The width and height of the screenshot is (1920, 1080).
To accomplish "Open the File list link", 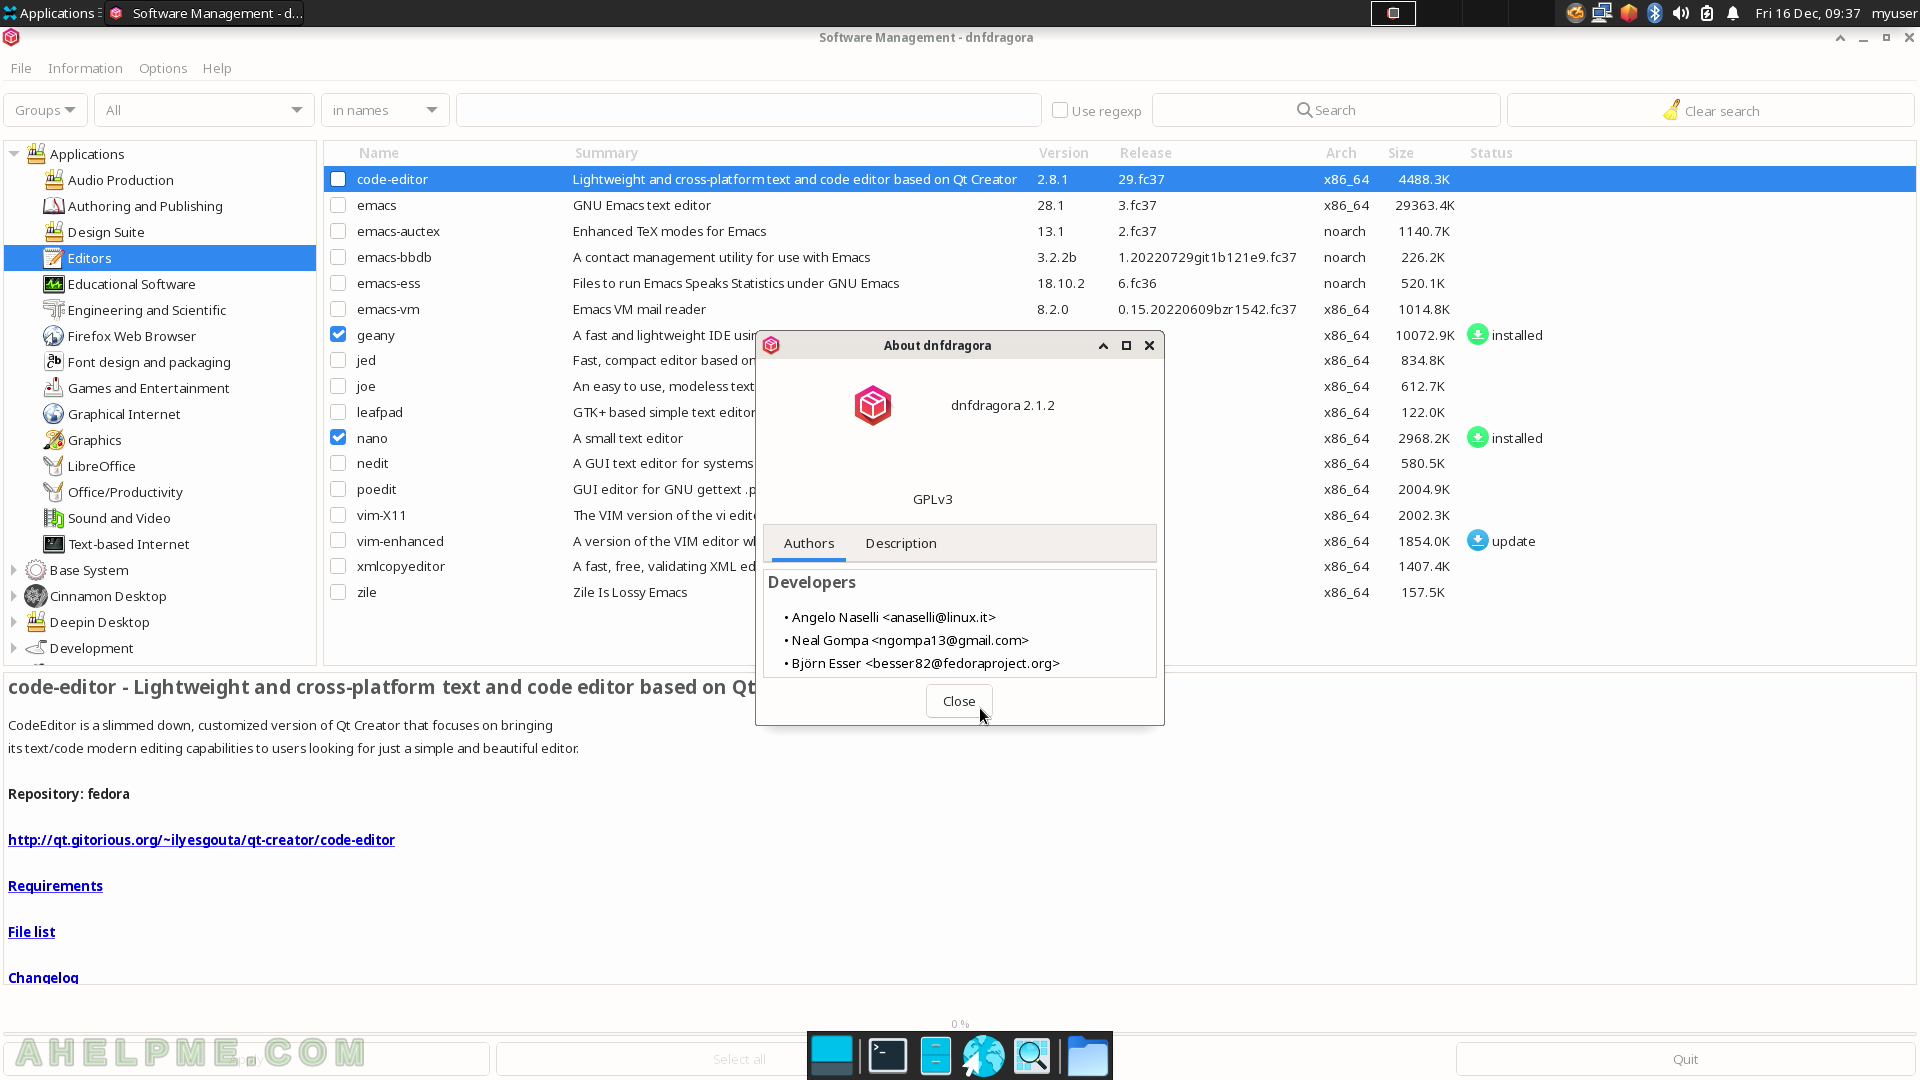I will point(31,932).
